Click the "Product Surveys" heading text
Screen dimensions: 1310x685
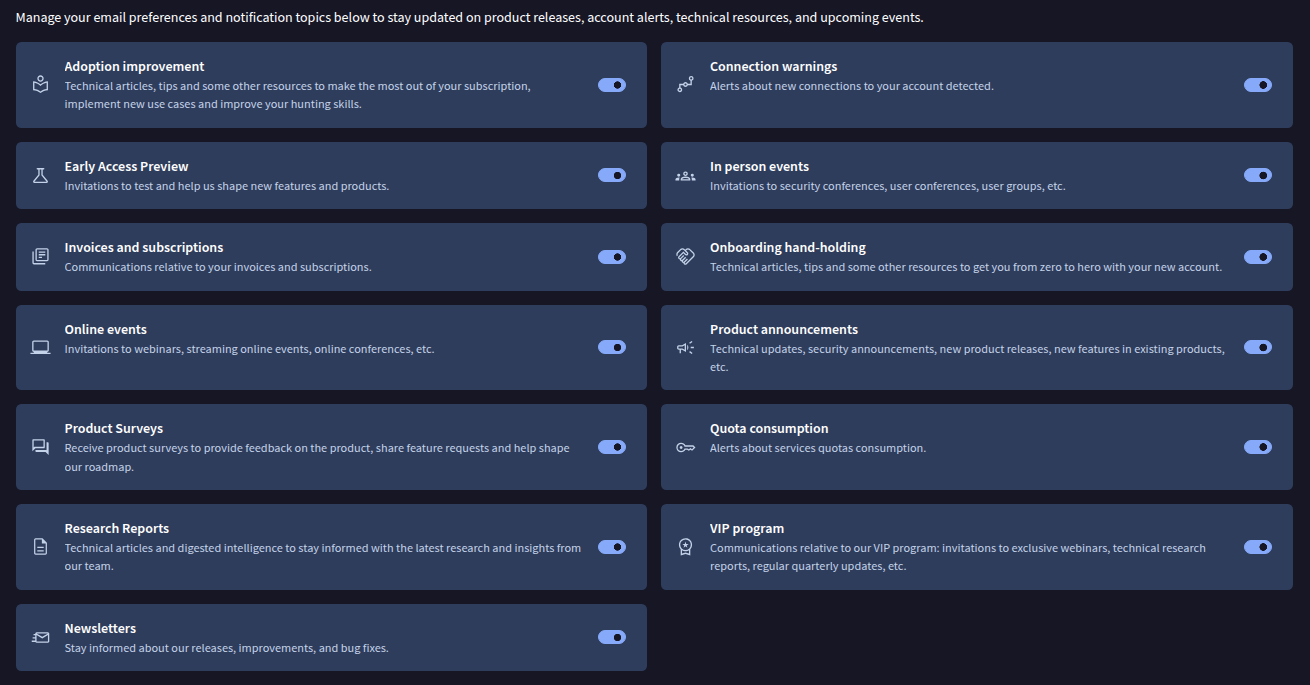[114, 428]
